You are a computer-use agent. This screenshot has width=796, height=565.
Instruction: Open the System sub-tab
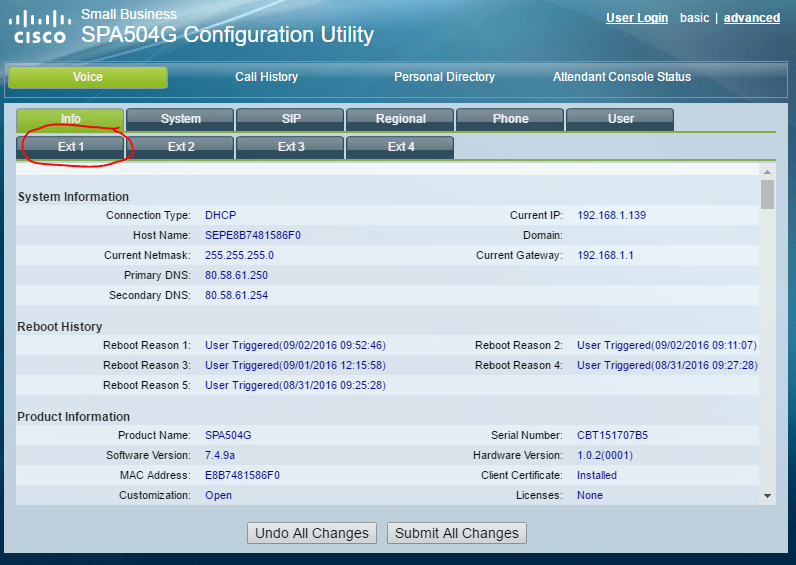(x=180, y=119)
